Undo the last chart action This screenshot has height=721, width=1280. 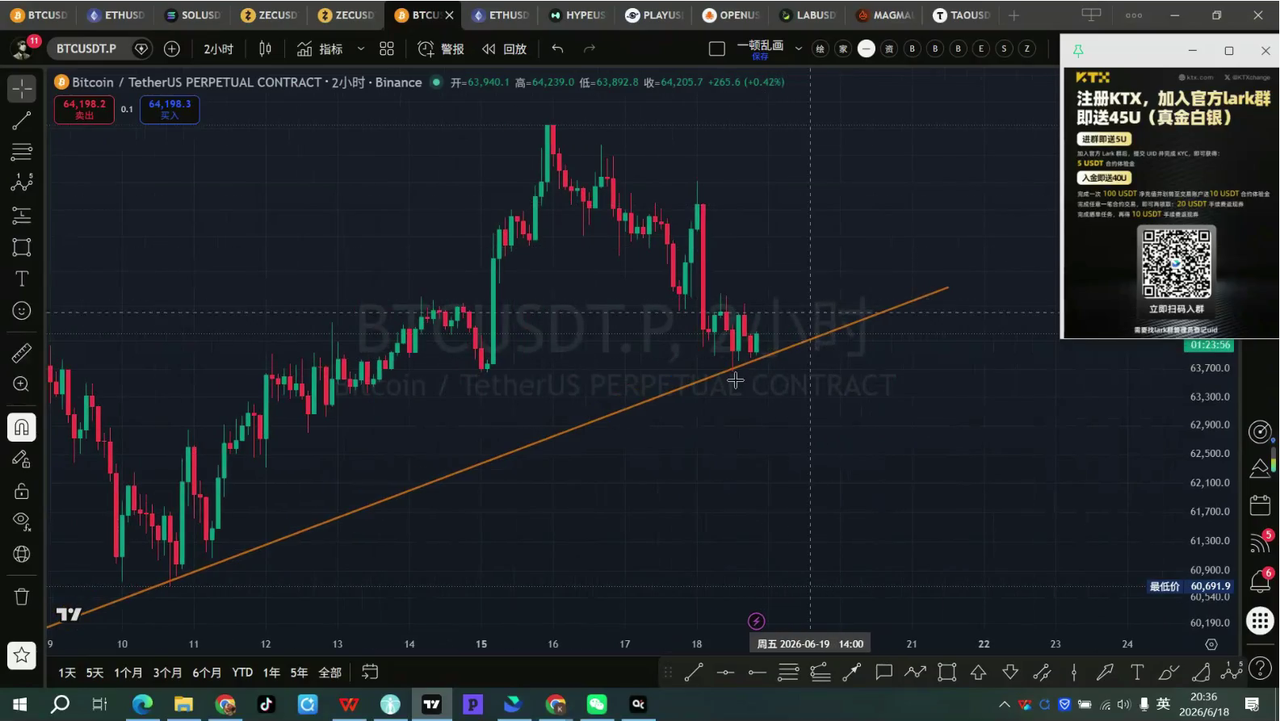click(557, 49)
